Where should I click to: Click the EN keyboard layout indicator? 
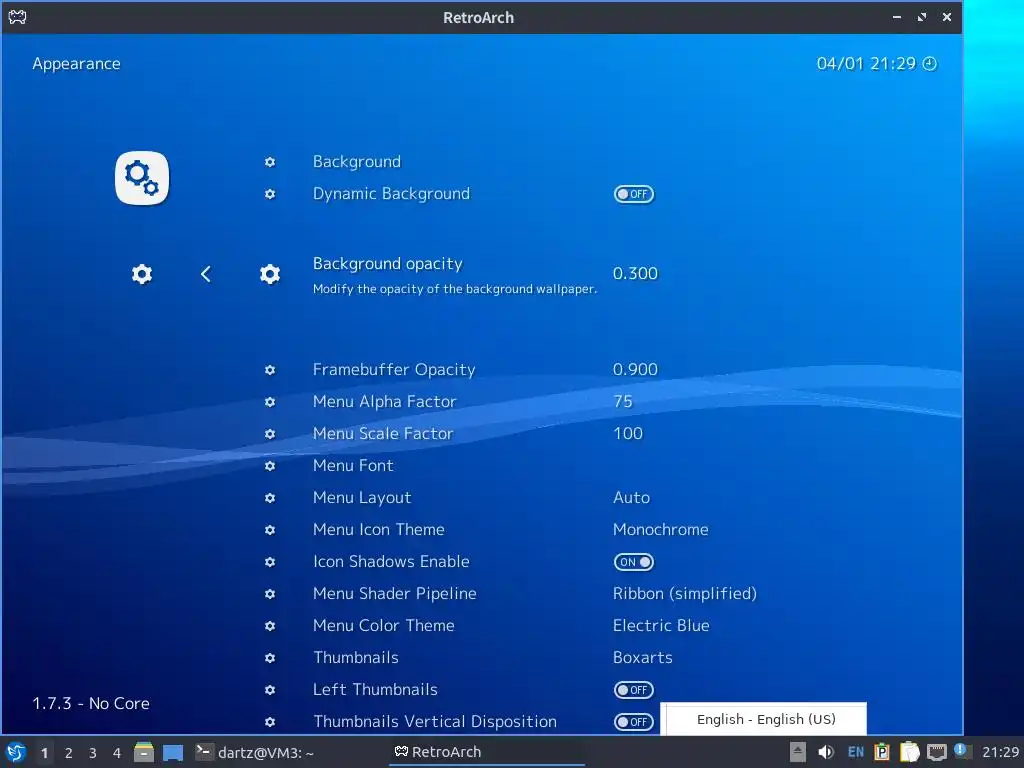tap(856, 752)
